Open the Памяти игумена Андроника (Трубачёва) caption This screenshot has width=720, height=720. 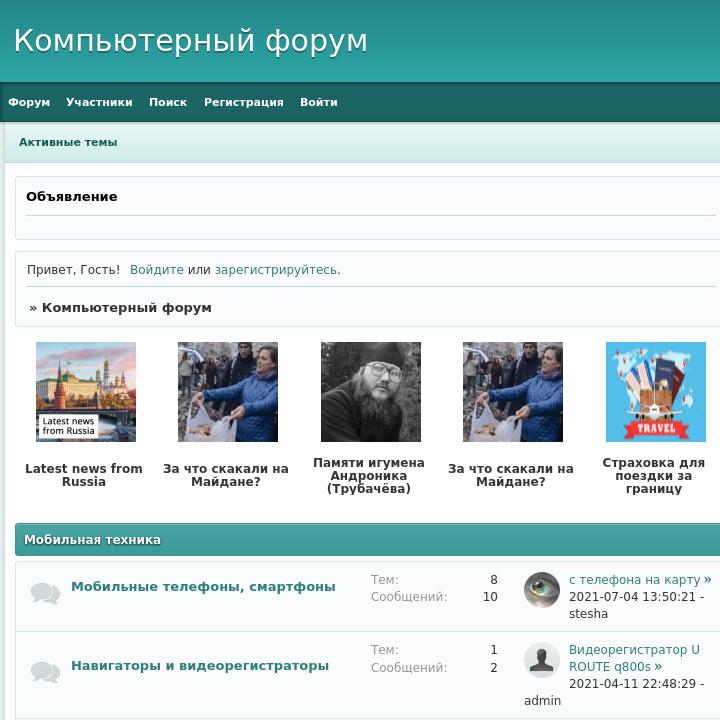[369, 475]
